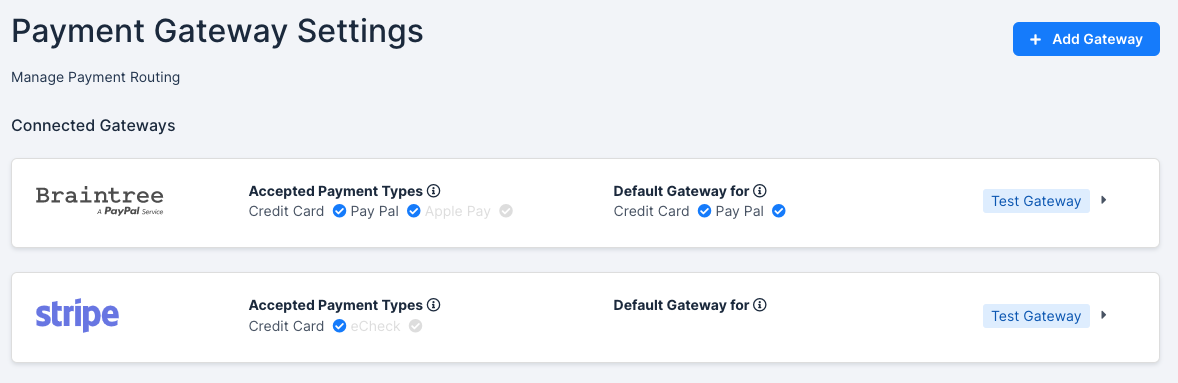Viewport: 1178px width, 383px height.
Task: Click the Braintree logo
Action: (99, 201)
